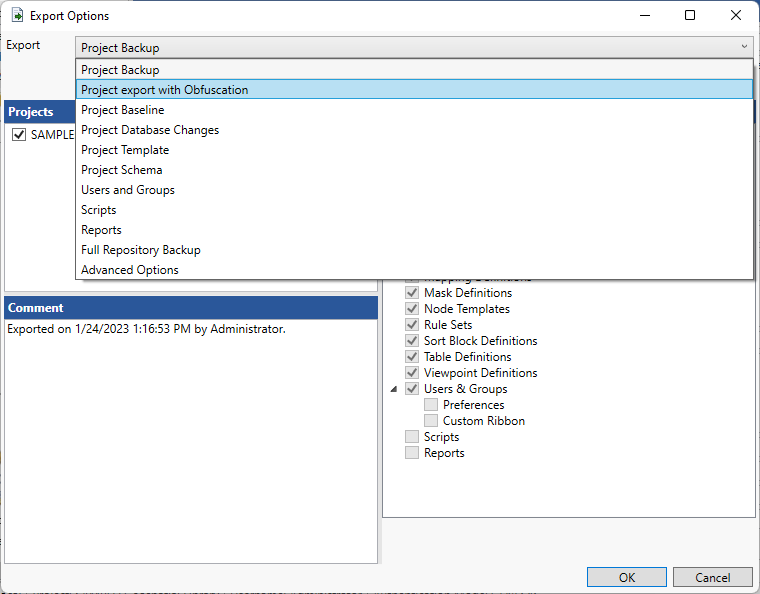Viewport: 760px width, 594px height.
Task: Enable the Scripts checkbox in tree
Action: coord(412,437)
